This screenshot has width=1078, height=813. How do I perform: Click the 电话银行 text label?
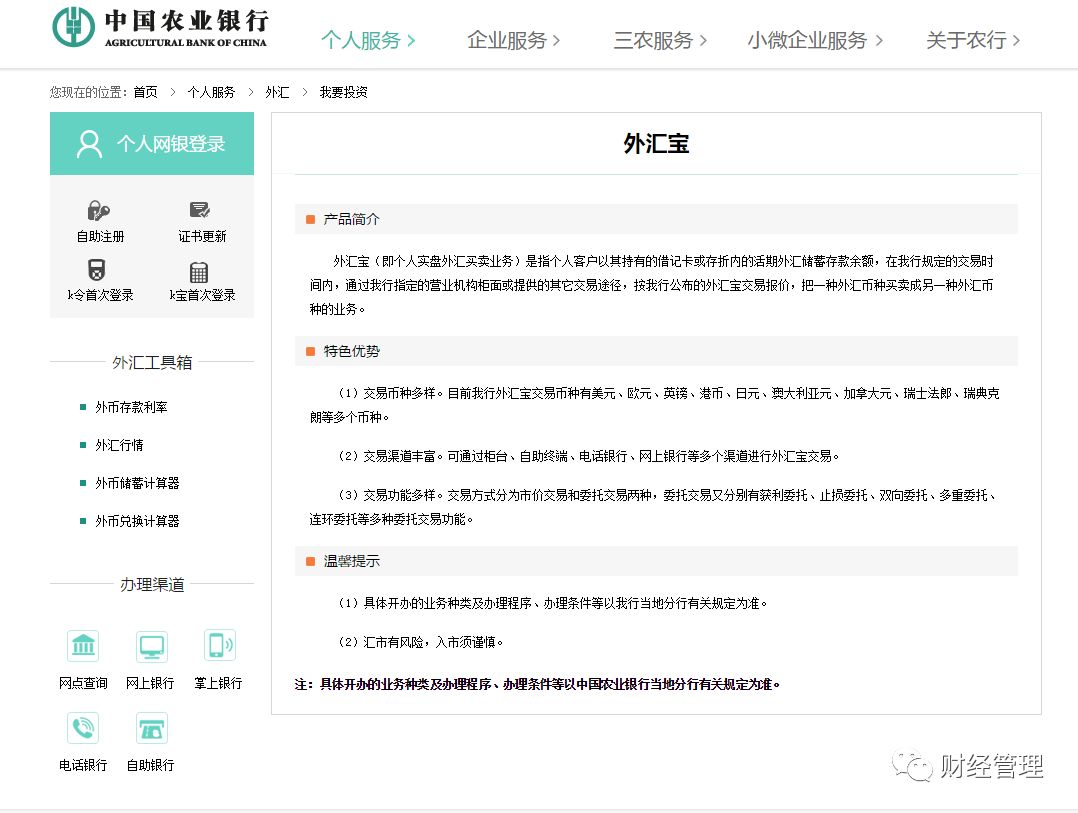pos(83,765)
